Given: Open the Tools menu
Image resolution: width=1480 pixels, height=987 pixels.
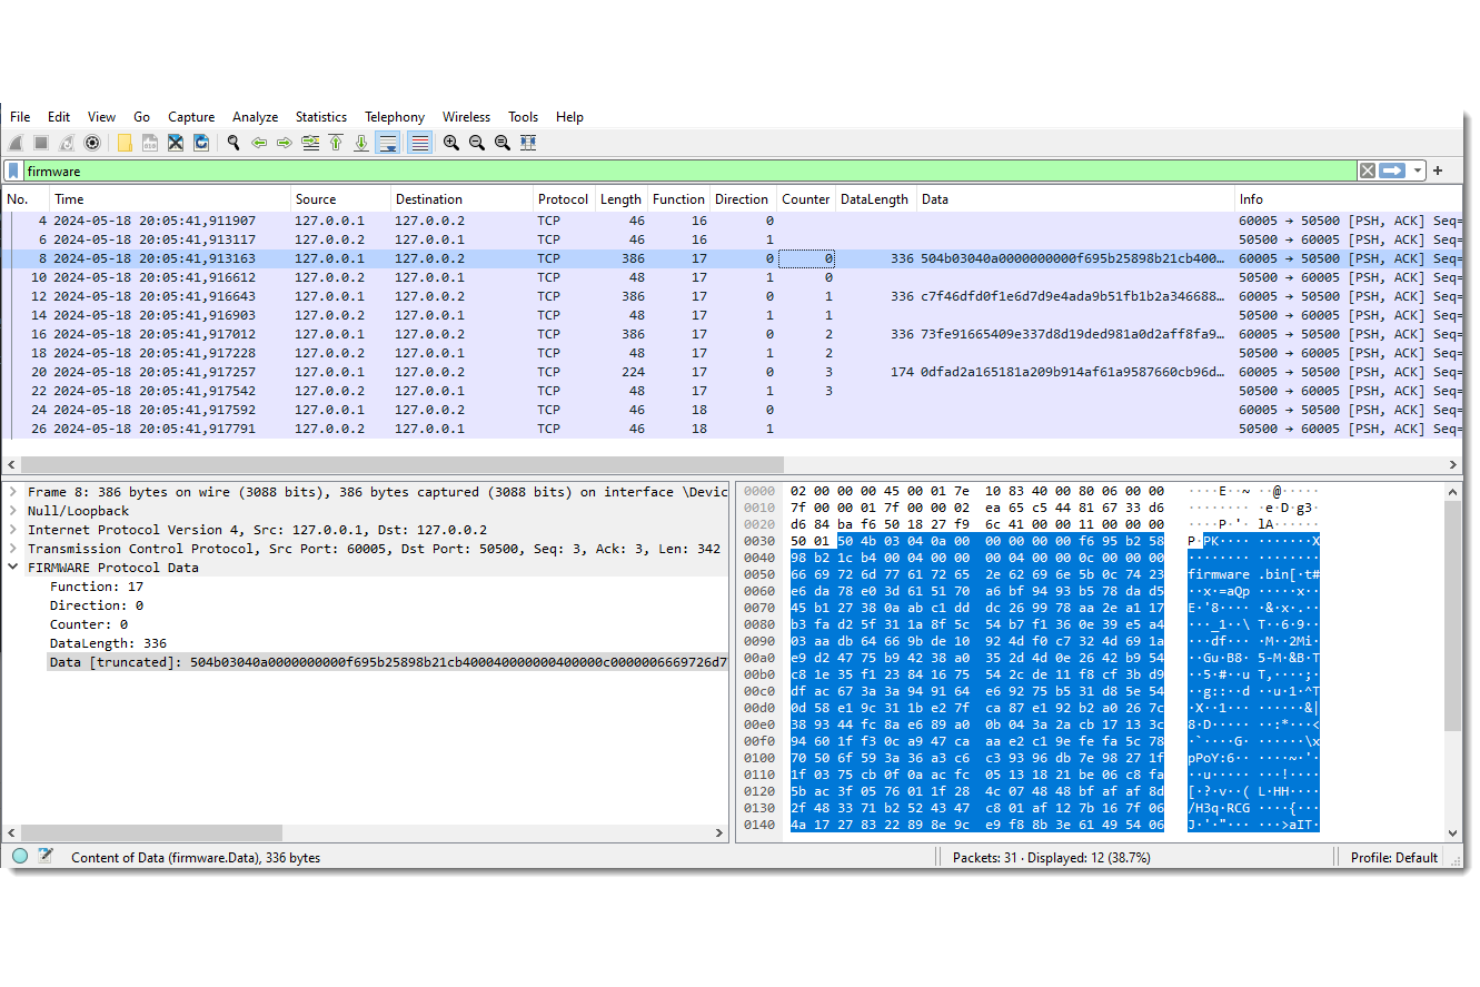Looking at the screenshot, I should pos(523,117).
